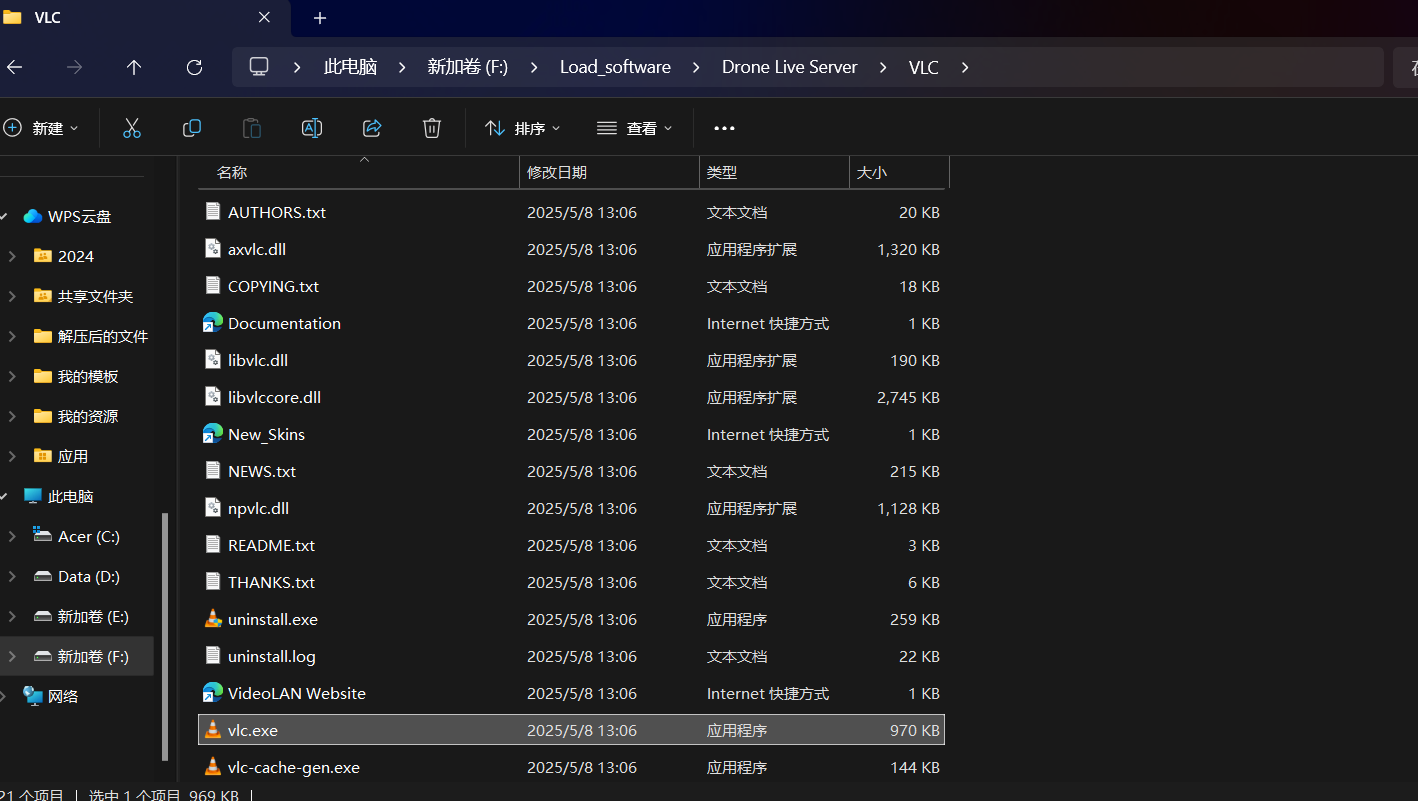Image resolution: width=1418 pixels, height=801 pixels.
Task: Click the Copy icon in toolbar
Action: [192, 128]
